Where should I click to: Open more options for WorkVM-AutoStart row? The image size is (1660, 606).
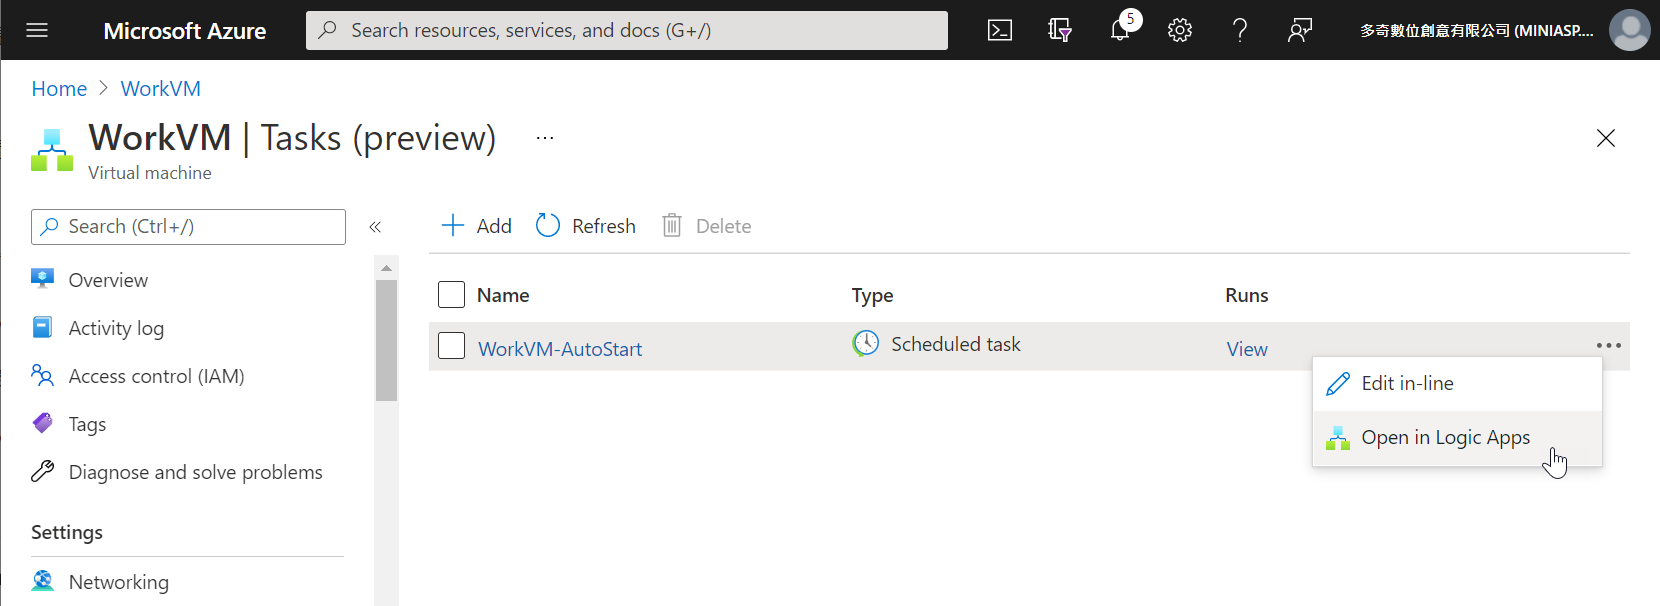[x=1609, y=346]
